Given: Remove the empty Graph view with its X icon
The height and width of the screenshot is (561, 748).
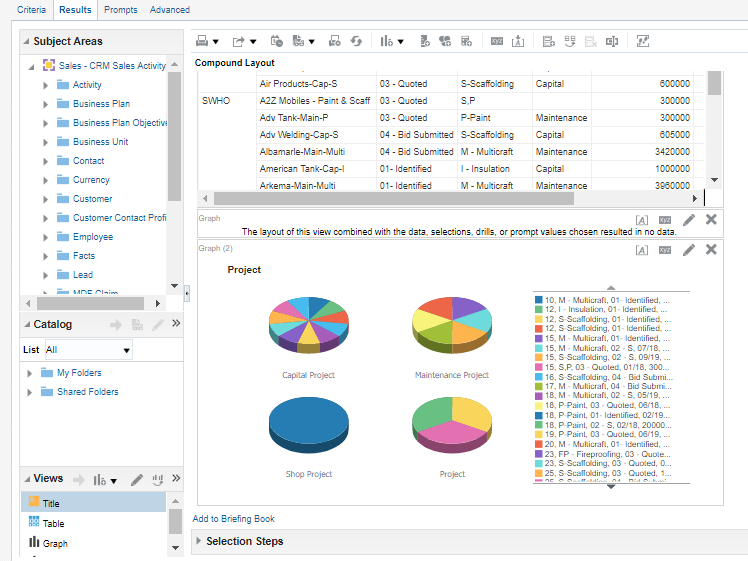Looking at the screenshot, I should point(711,219).
